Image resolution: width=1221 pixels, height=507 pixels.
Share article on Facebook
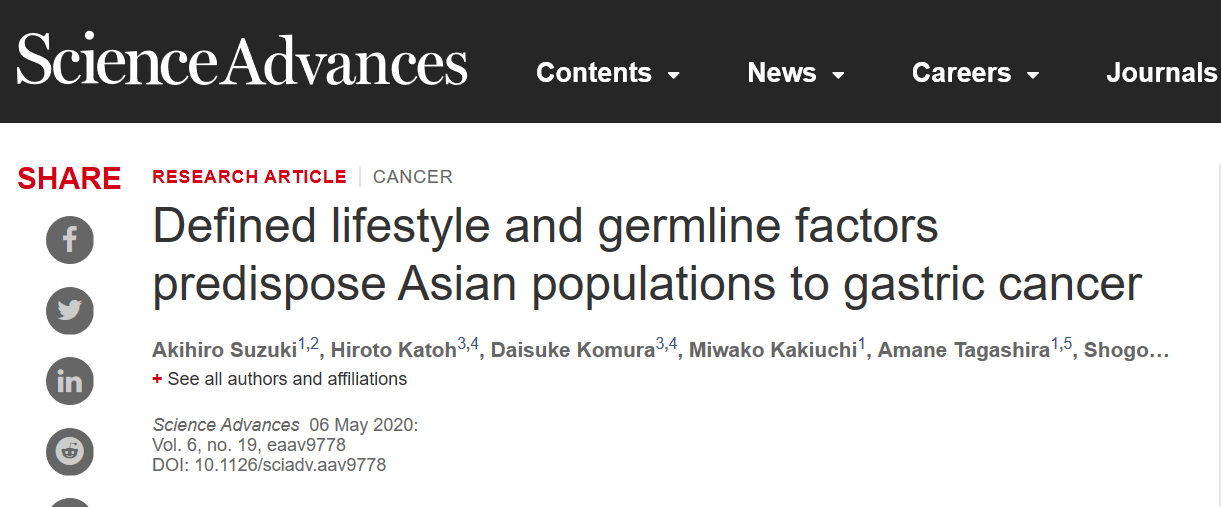click(x=70, y=239)
